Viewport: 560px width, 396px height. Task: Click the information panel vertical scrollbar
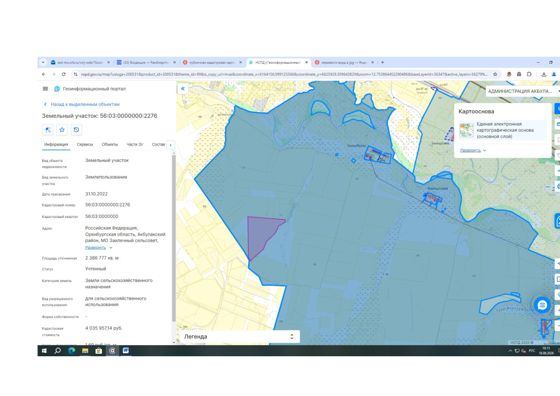[x=174, y=238]
